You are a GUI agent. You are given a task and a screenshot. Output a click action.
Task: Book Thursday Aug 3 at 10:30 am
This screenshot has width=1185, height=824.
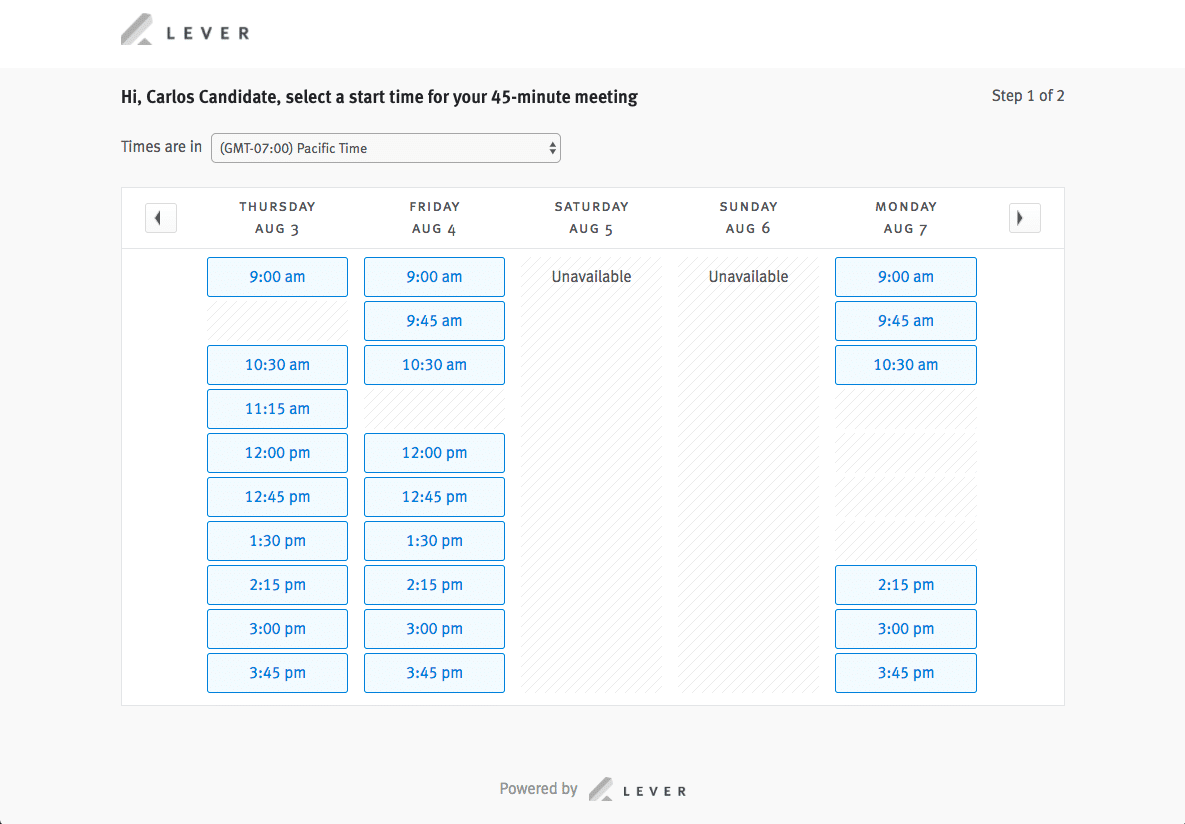[277, 364]
